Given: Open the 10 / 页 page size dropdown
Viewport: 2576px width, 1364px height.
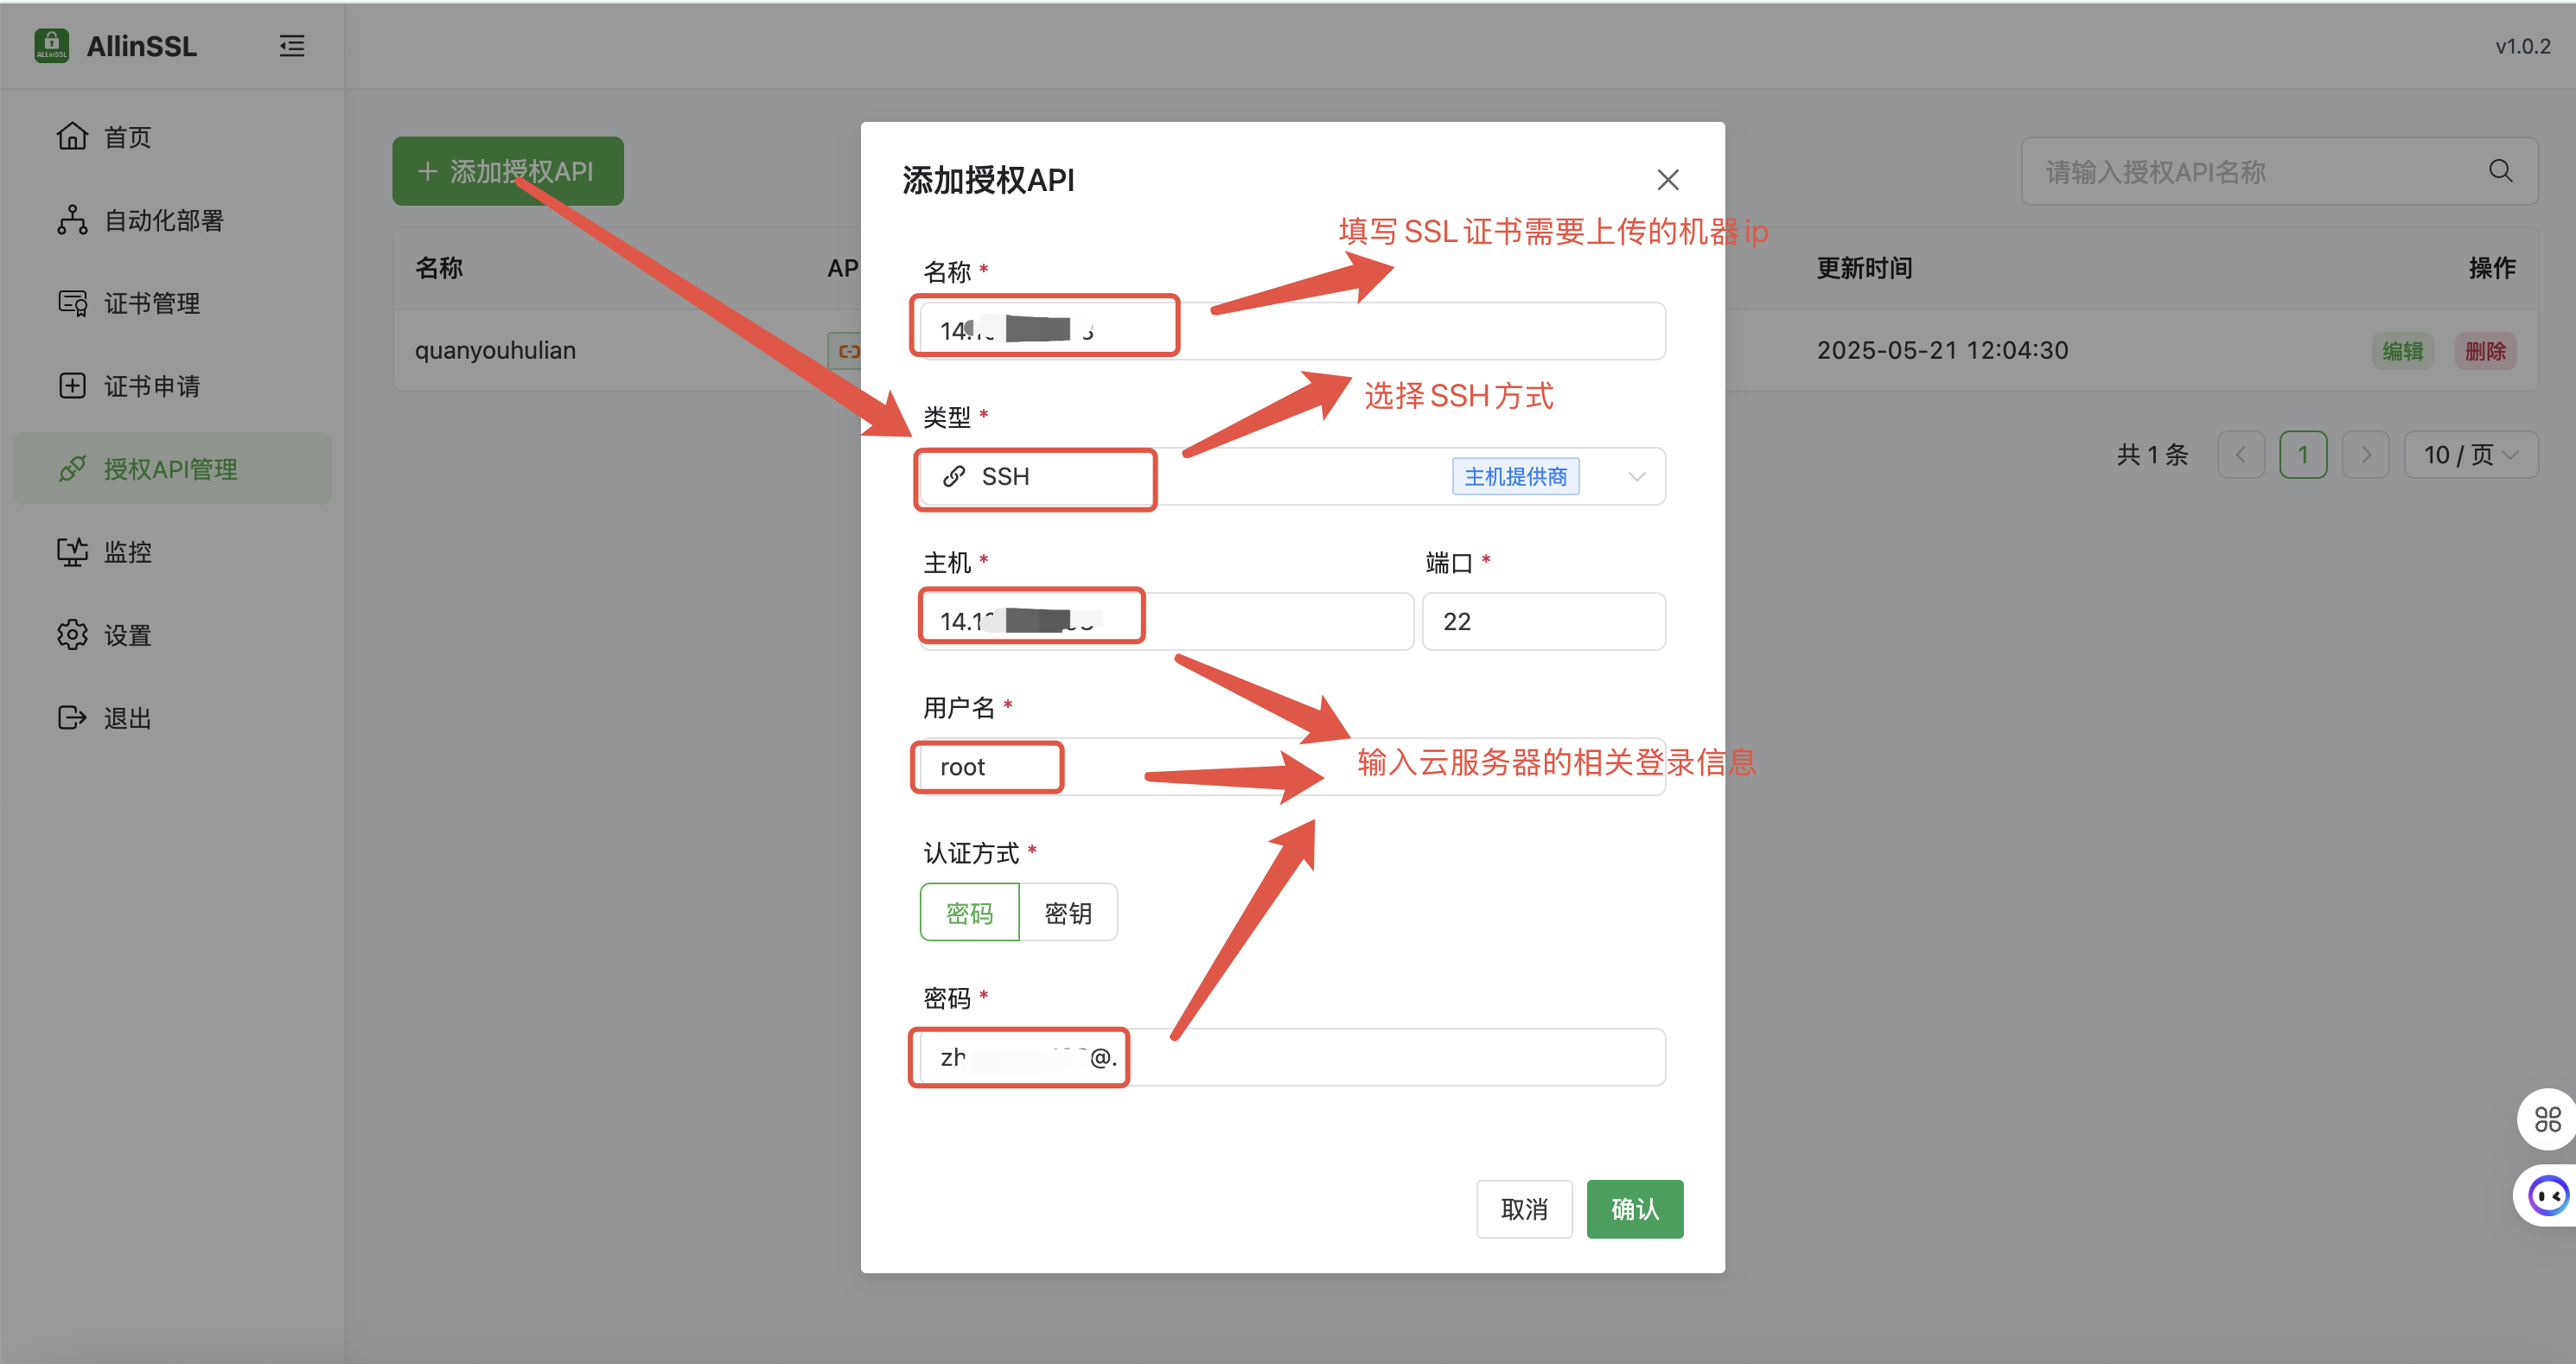Looking at the screenshot, I should point(2470,455).
